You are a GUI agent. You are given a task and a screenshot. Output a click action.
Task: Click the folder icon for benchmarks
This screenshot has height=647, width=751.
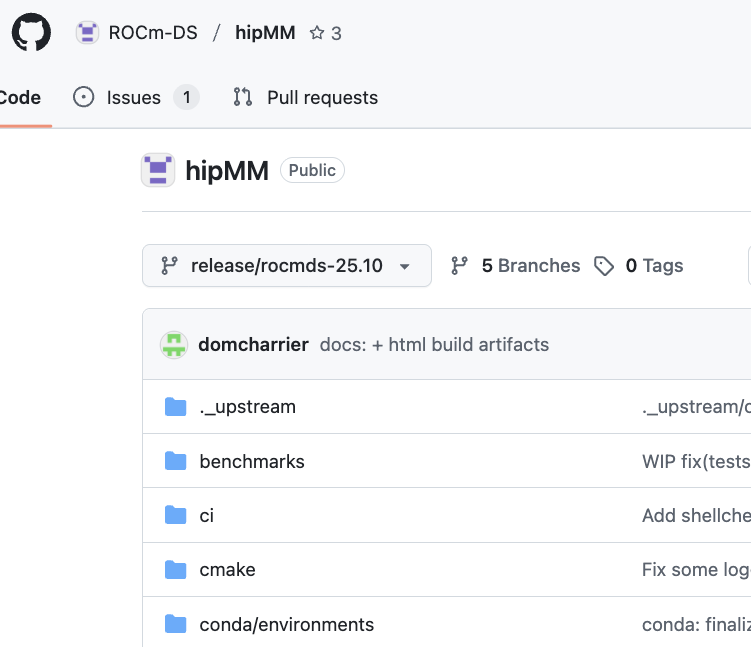(175, 461)
